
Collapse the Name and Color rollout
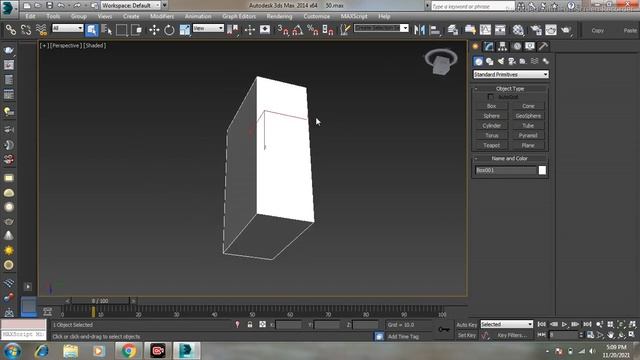[x=510, y=158]
